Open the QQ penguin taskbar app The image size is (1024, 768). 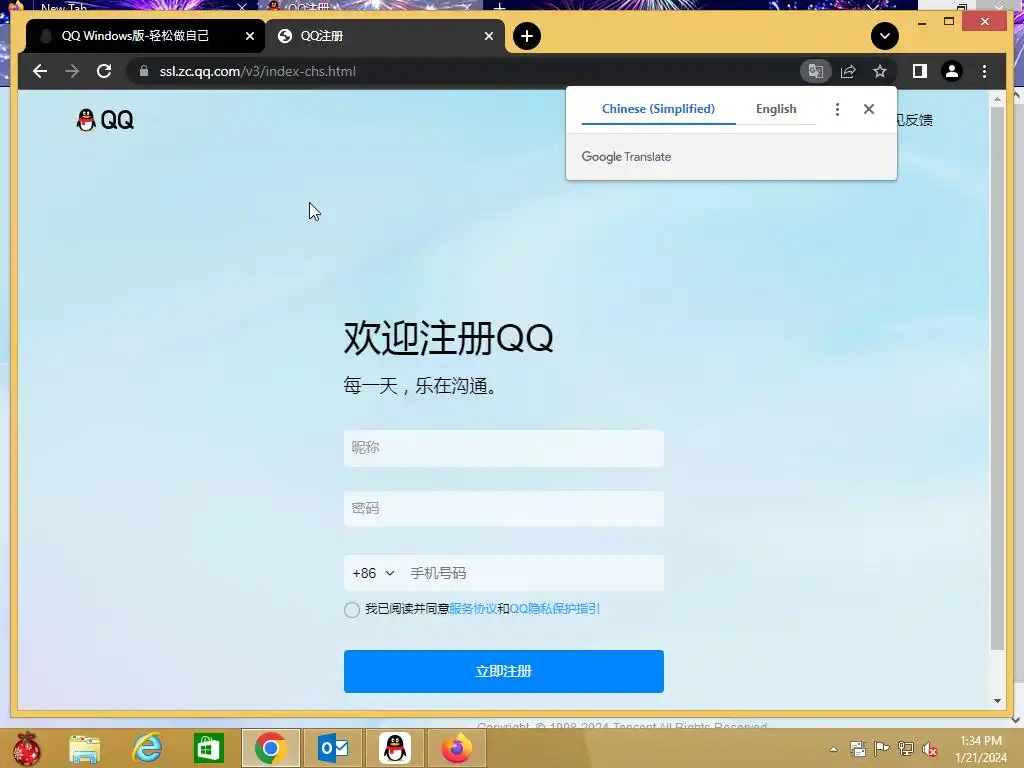[395, 748]
